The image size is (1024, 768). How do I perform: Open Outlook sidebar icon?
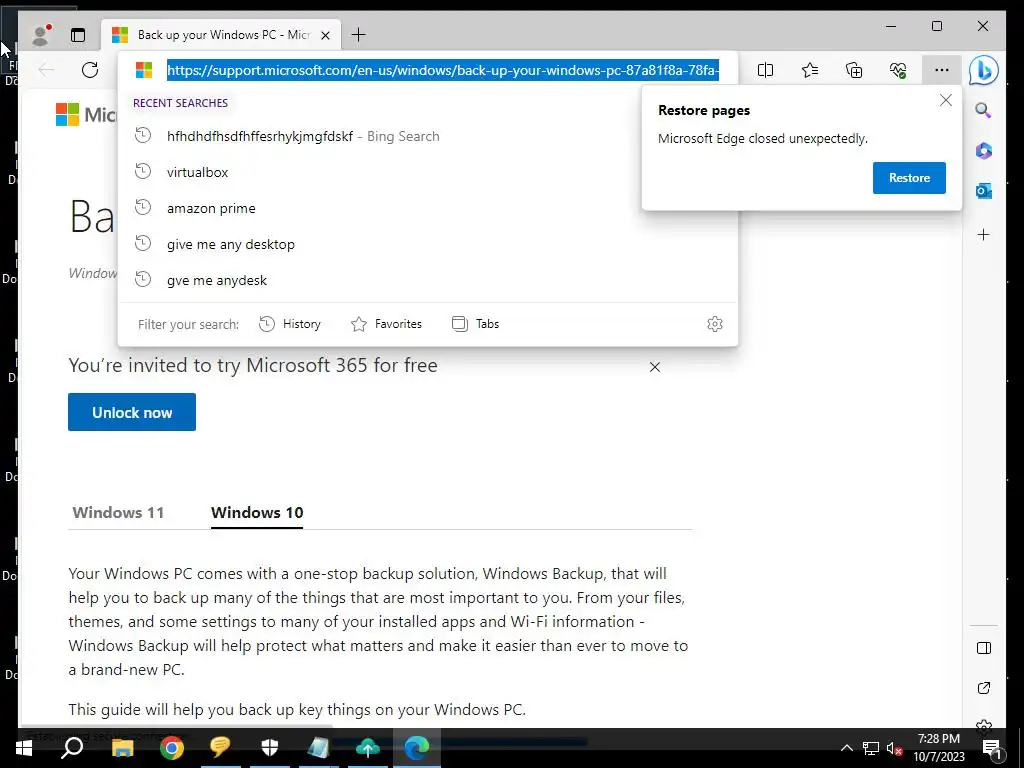point(984,191)
